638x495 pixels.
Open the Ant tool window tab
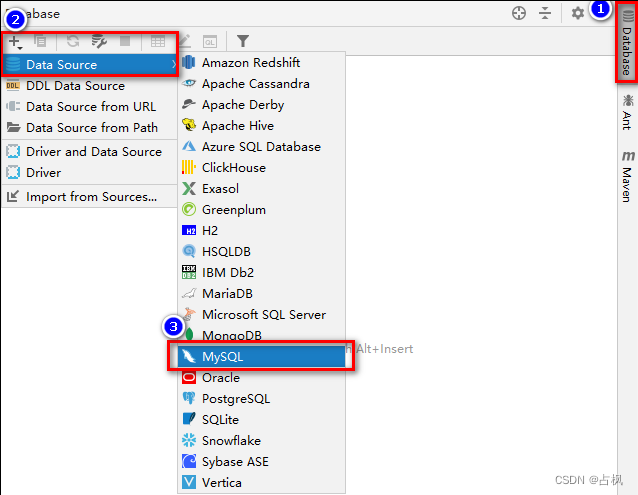point(627,112)
